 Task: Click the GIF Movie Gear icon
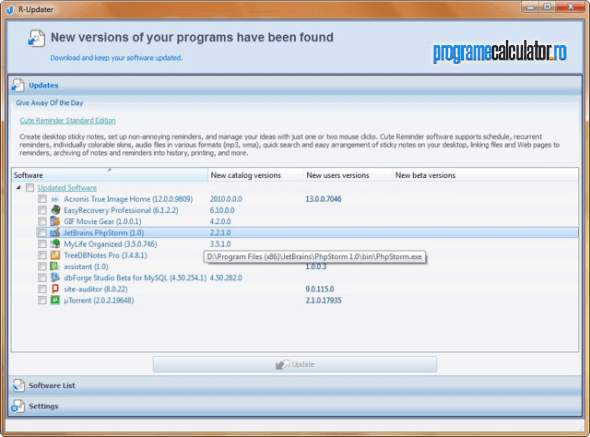coord(55,221)
